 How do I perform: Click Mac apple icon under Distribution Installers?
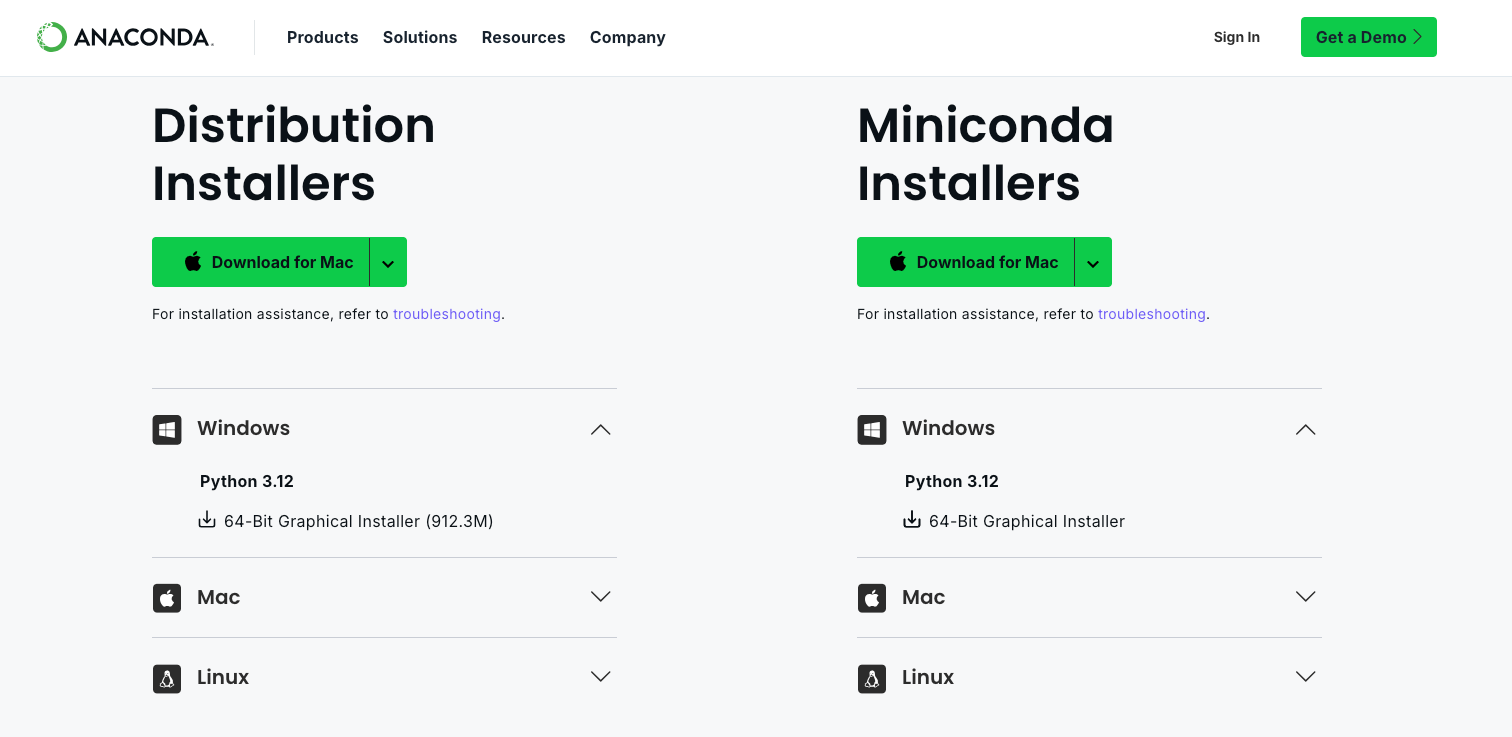167,599
